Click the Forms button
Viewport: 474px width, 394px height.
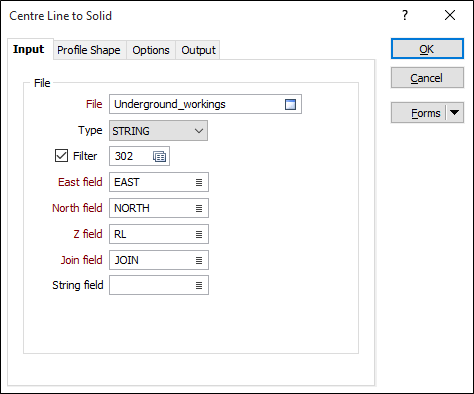tap(419, 113)
